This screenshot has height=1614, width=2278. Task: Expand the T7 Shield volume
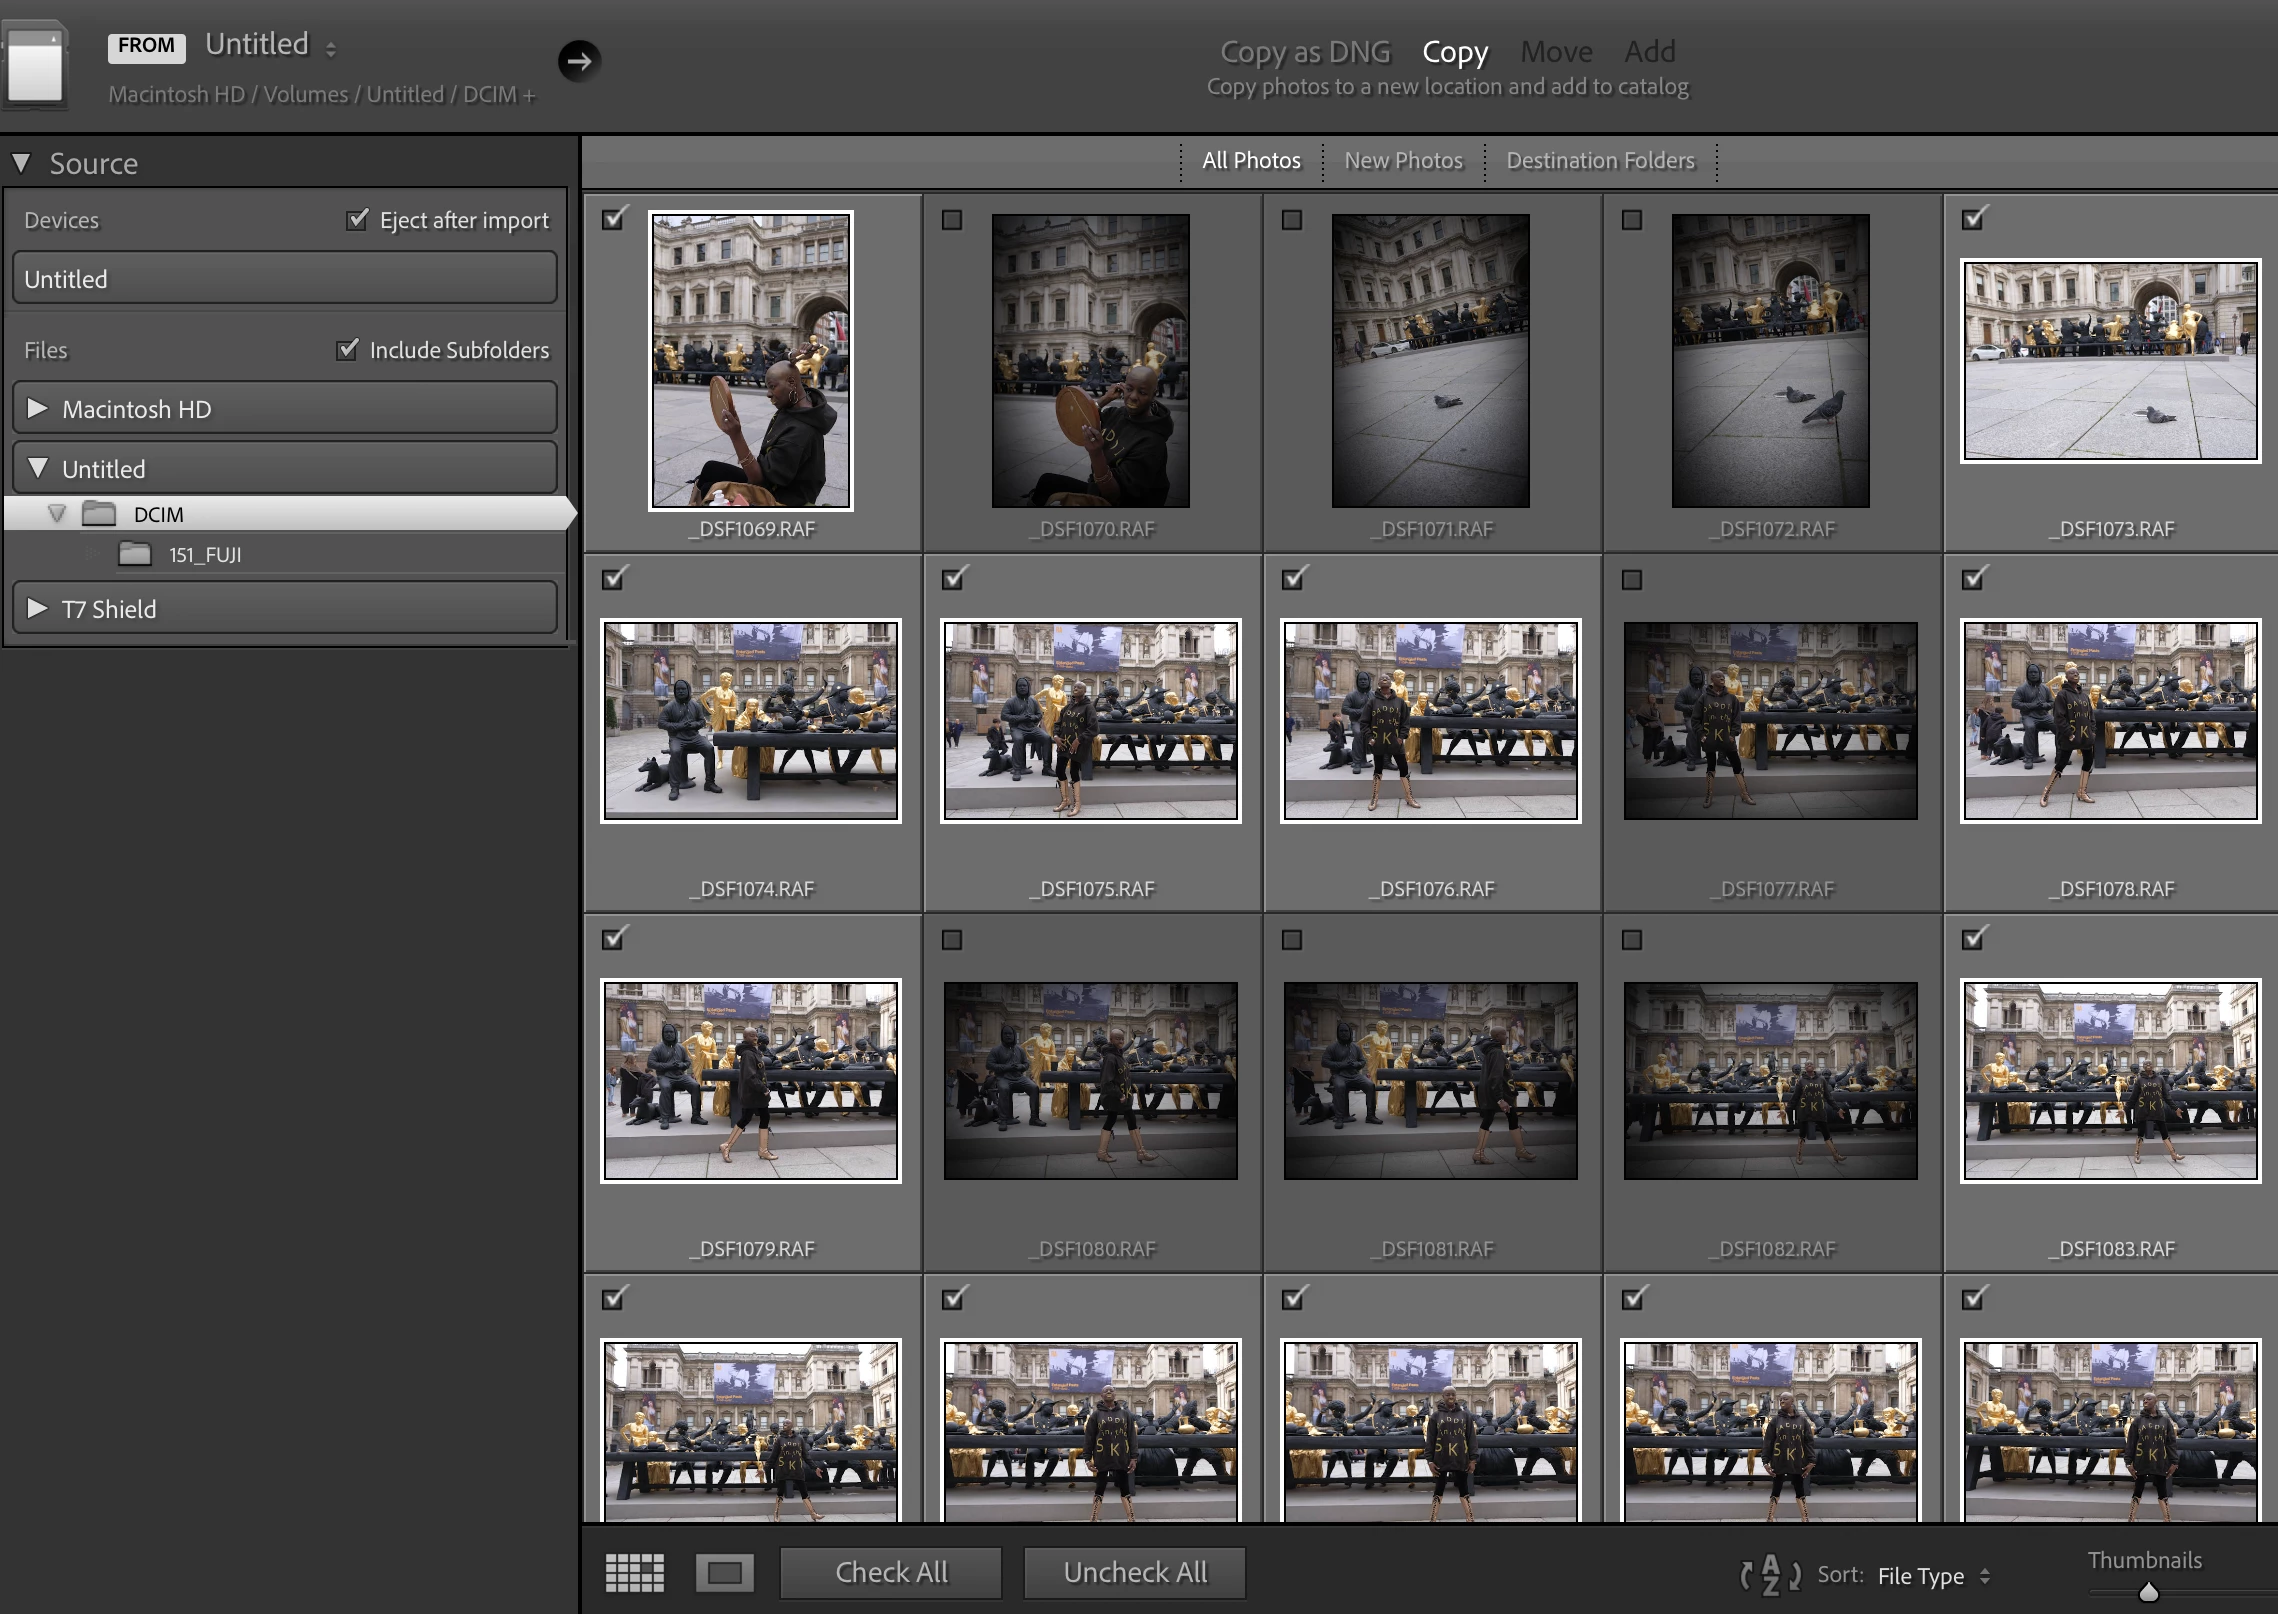(x=38, y=608)
